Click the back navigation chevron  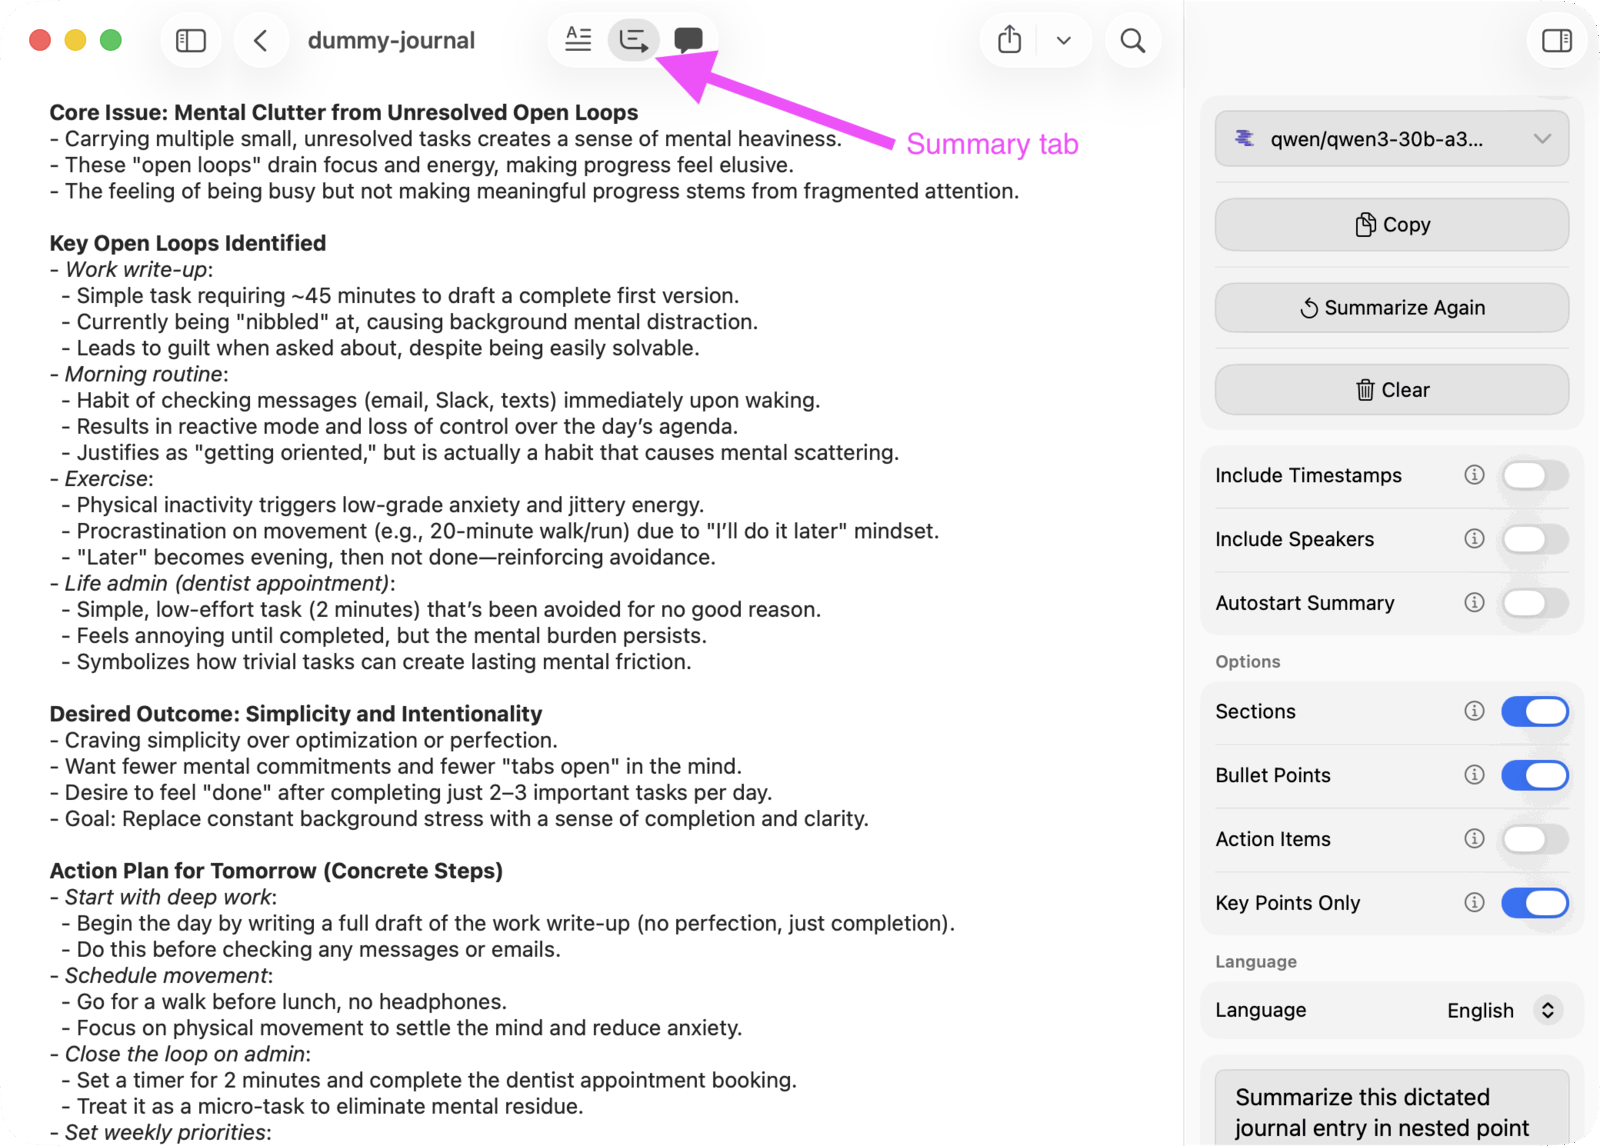261,40
